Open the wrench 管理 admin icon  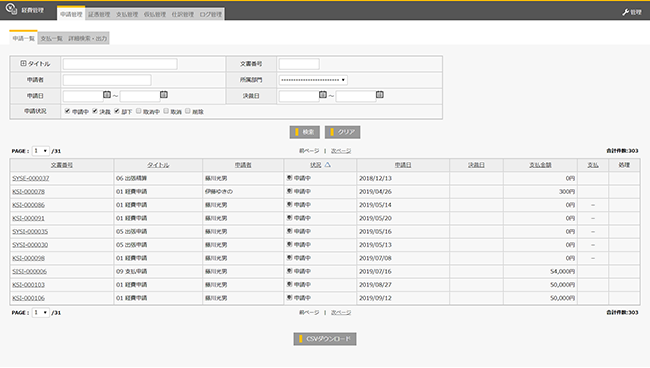coord(626,12)
